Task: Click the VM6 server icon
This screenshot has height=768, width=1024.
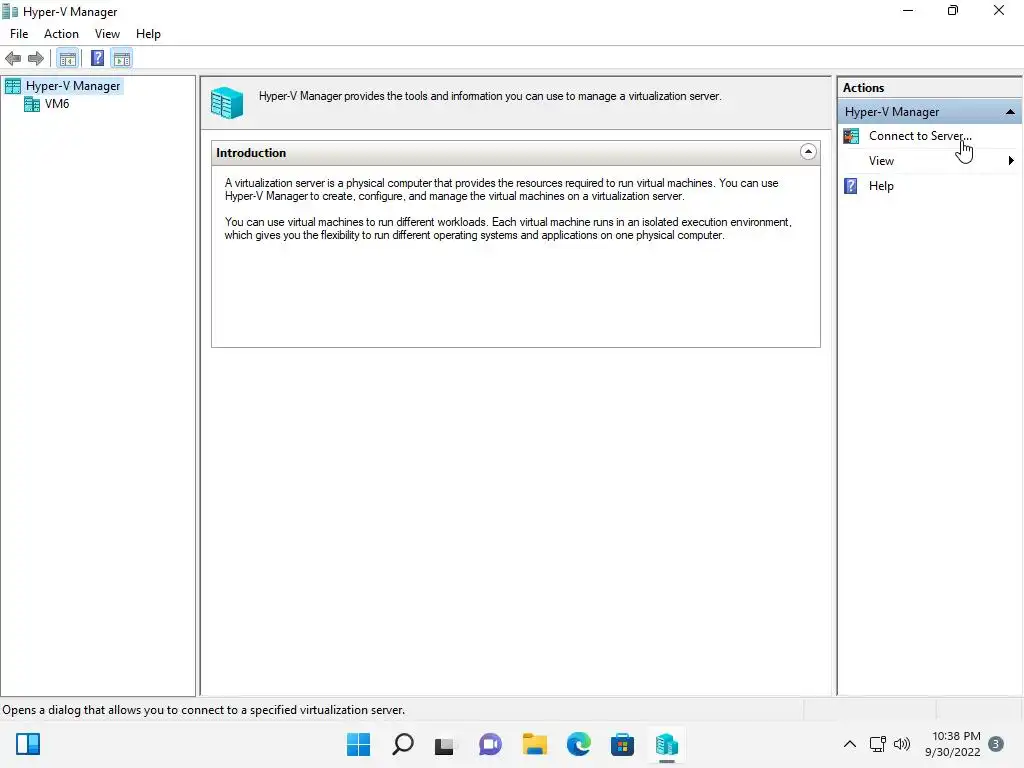Action: 32,104
